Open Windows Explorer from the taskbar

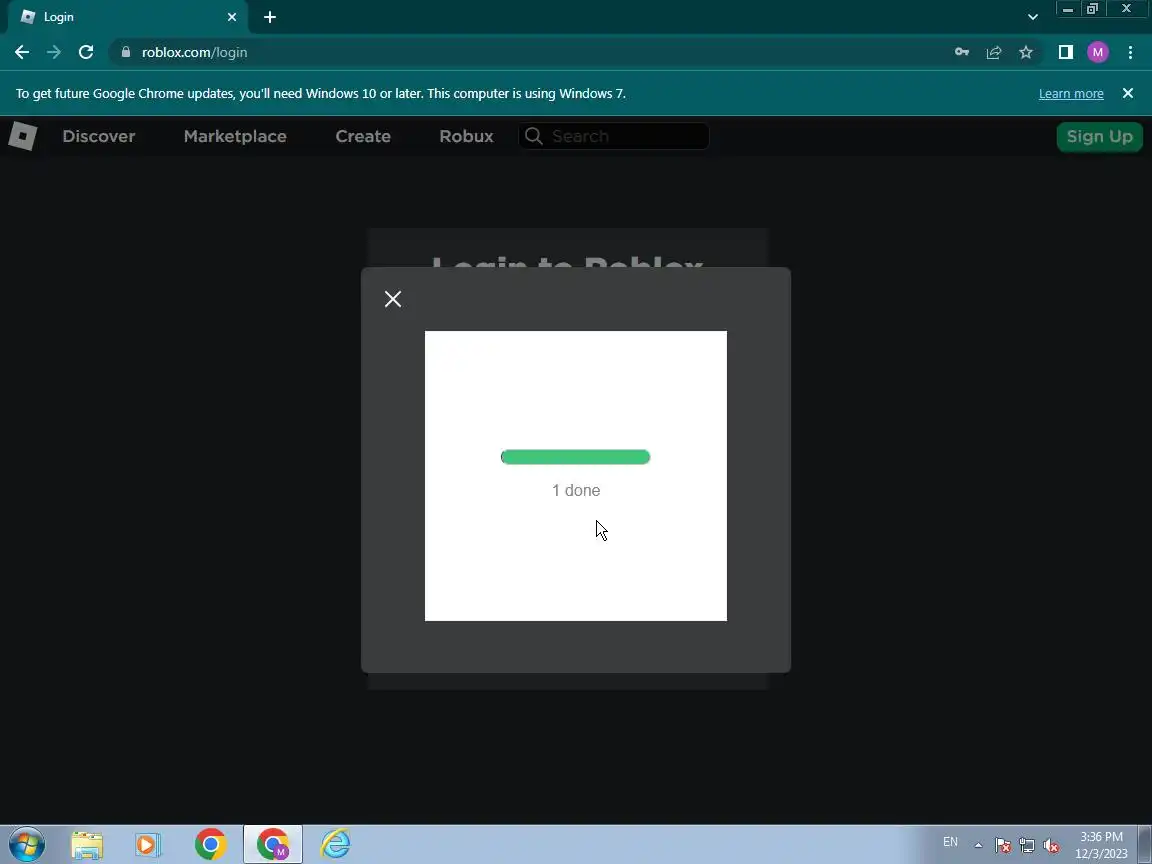click(87, 844)
